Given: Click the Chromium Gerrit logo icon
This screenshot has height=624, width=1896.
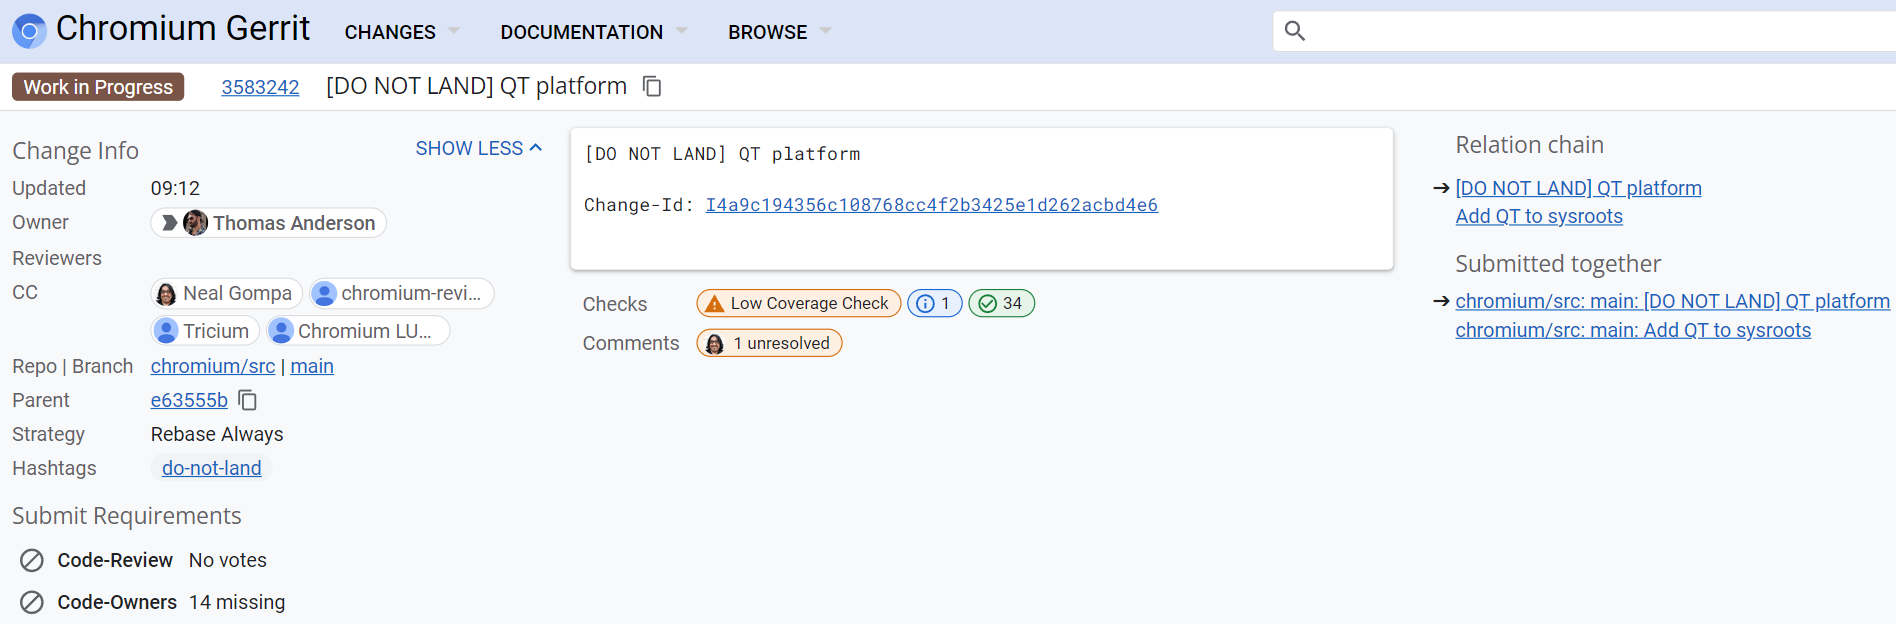Looking at the screenshot, I should (29, 31).
